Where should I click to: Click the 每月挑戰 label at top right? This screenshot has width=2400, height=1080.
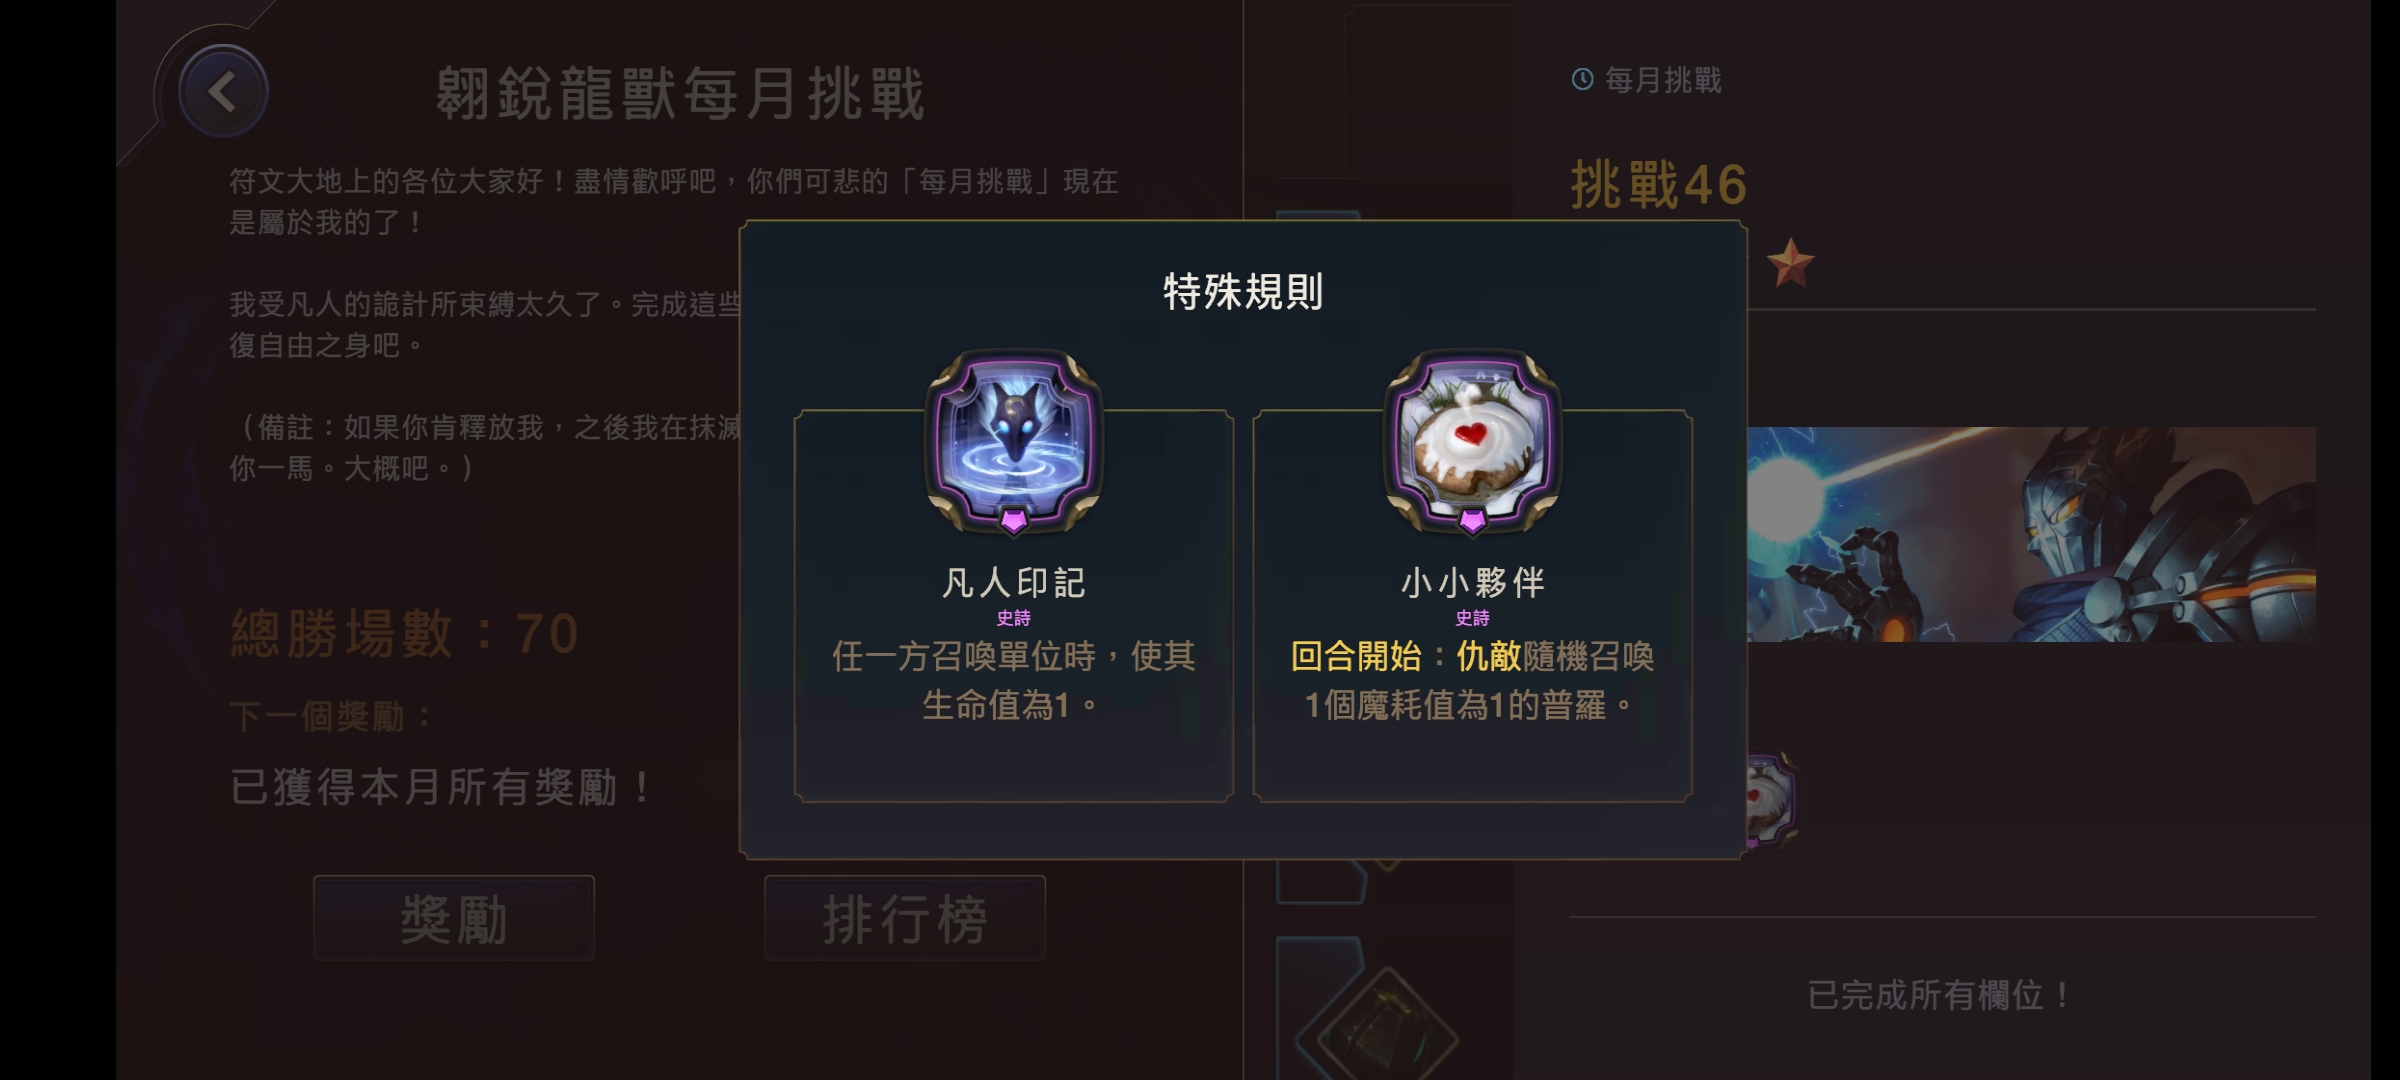1663,80
